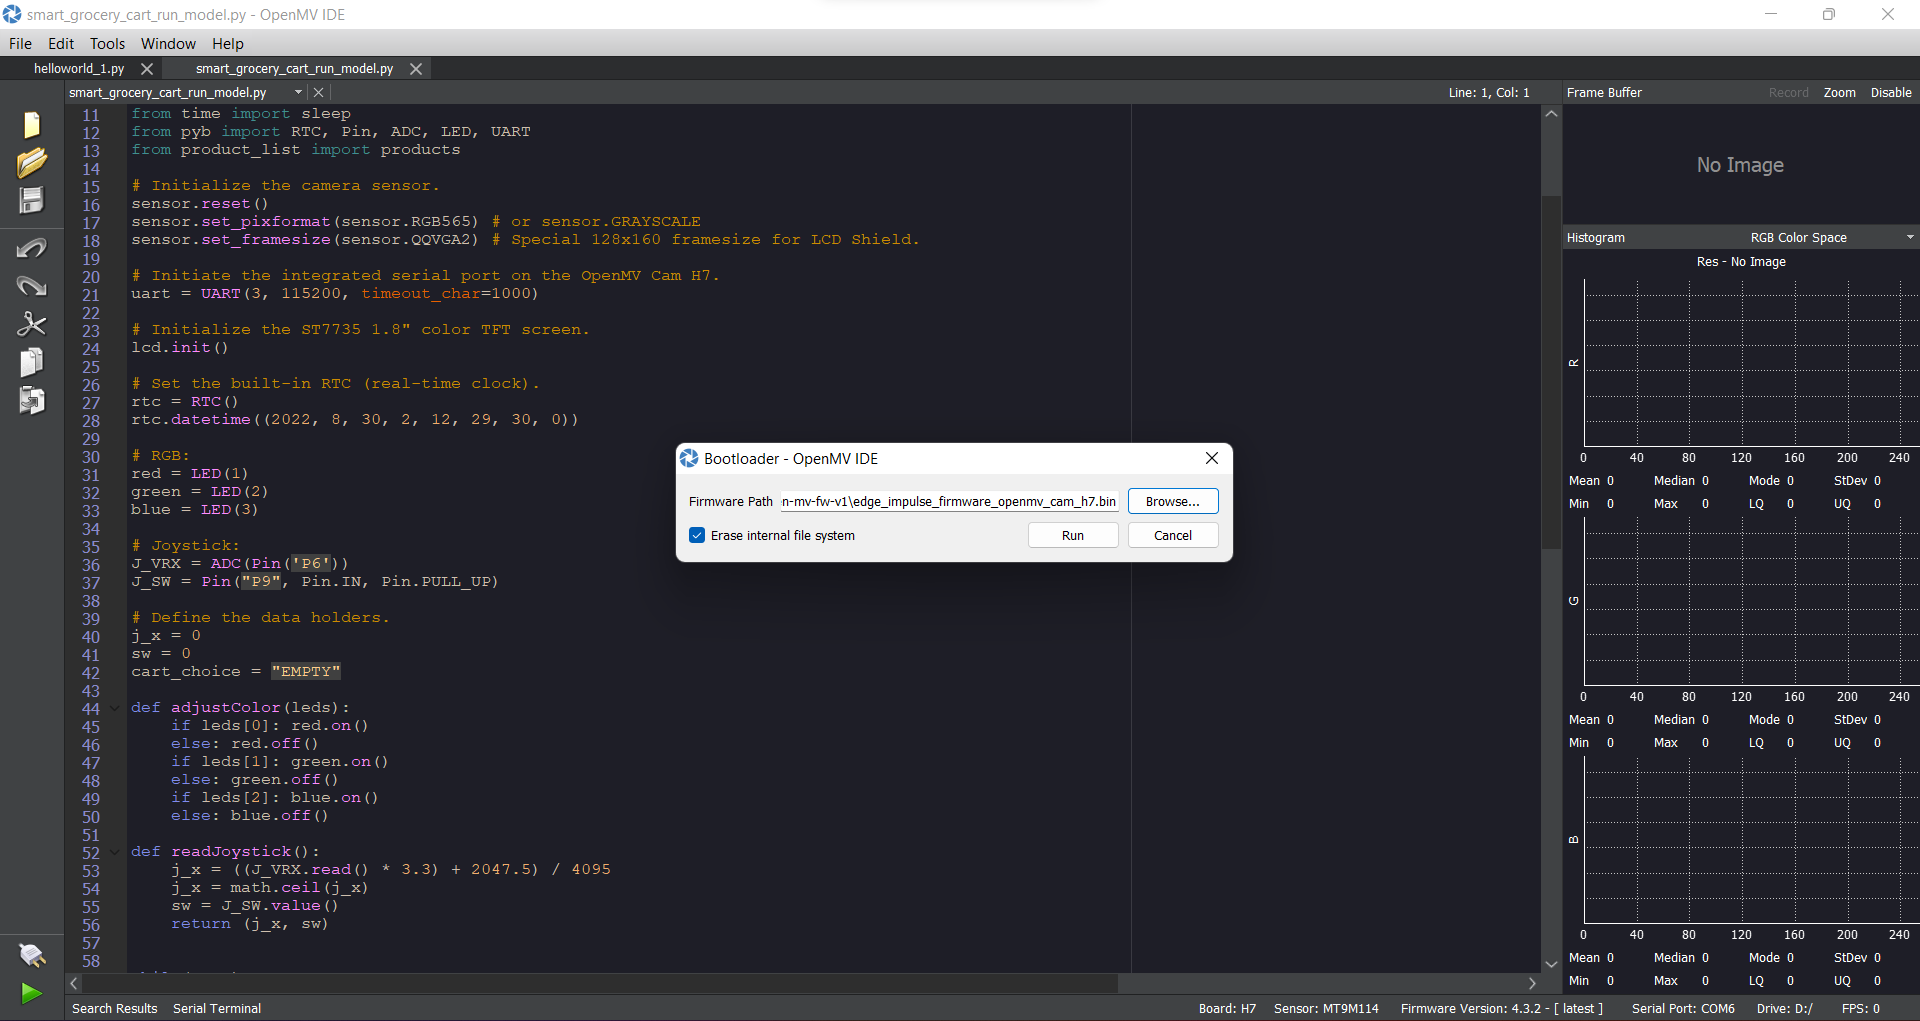Click the sensor.reset() code line
1920x1021 pixels.
pyautogui.click(x=200, y=204)
